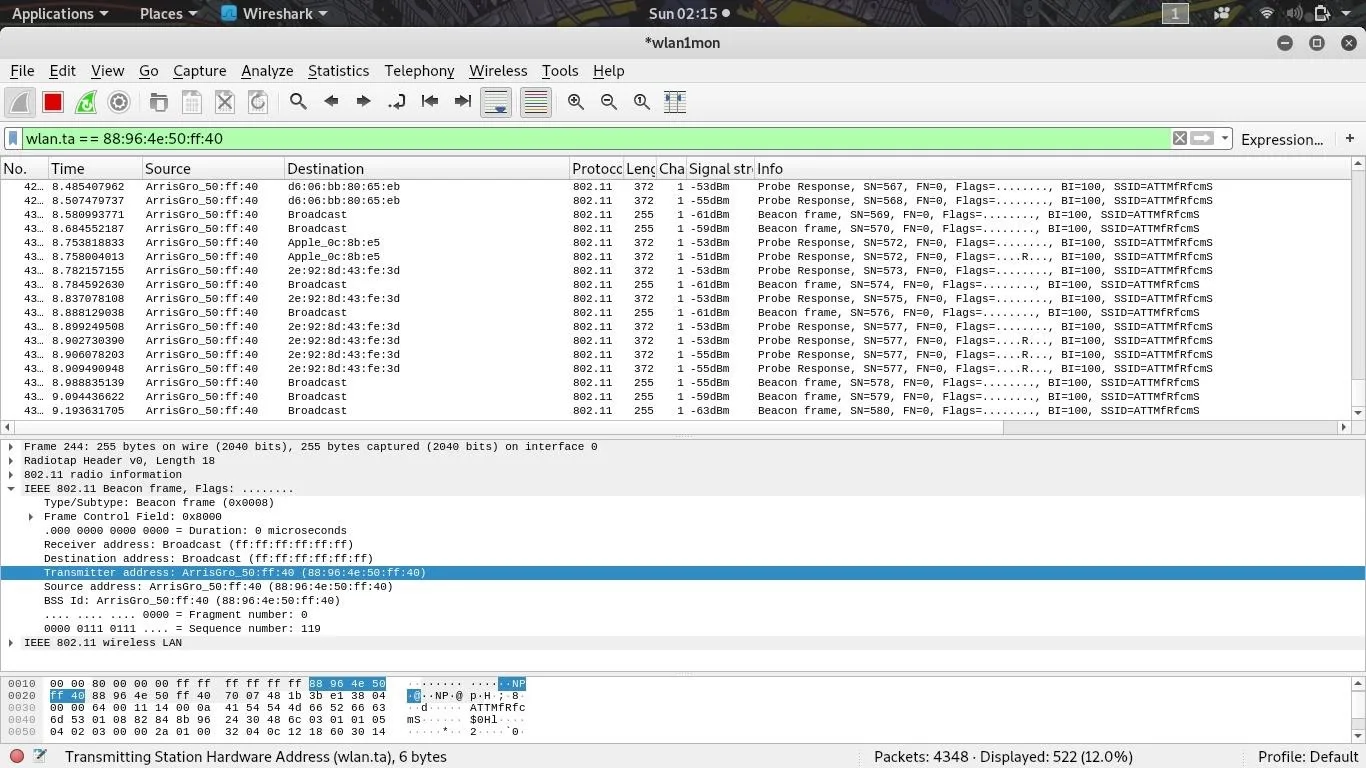Select the Probe Response row with SN=567

pyautogui.click(x=675, y=187)
